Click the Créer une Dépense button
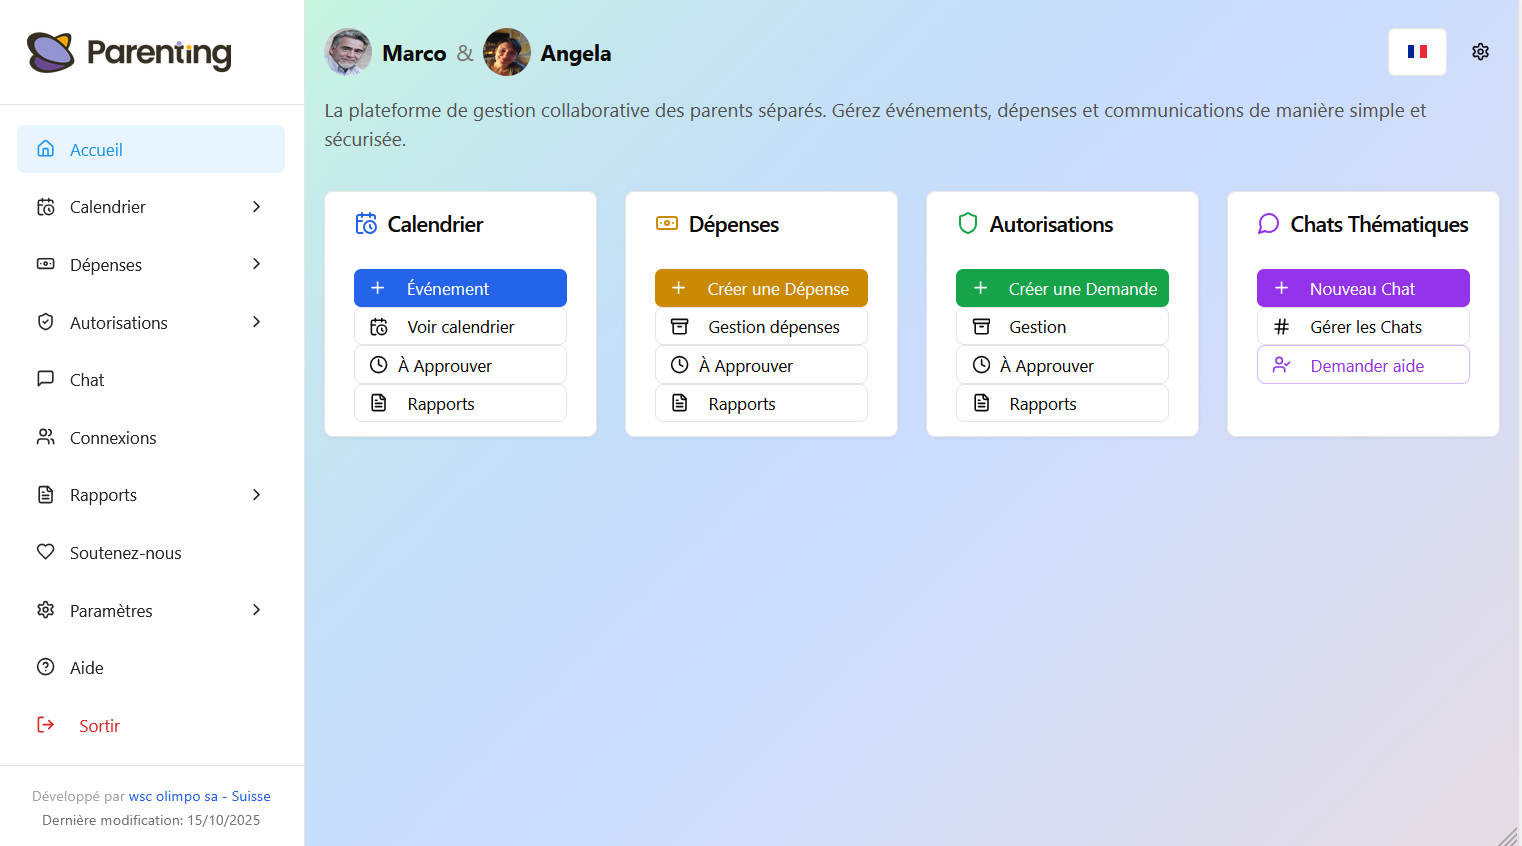 (x=761, y=288)
